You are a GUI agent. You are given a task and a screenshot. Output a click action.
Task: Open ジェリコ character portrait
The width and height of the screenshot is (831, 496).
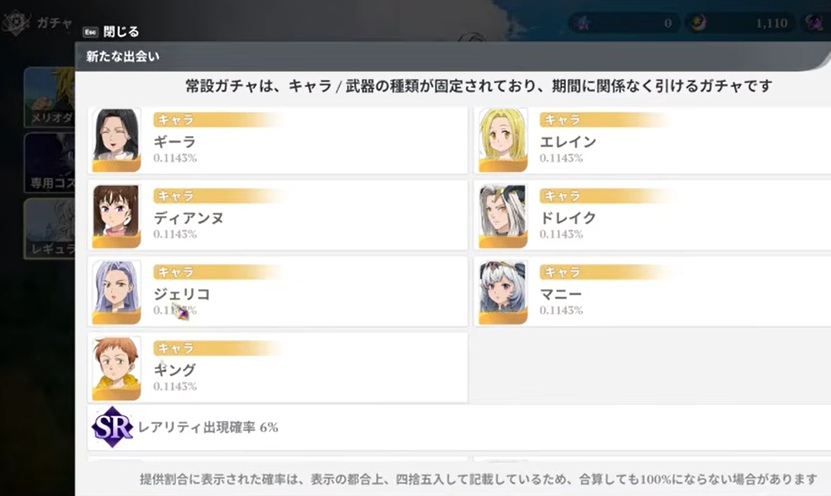pos(116,290)
